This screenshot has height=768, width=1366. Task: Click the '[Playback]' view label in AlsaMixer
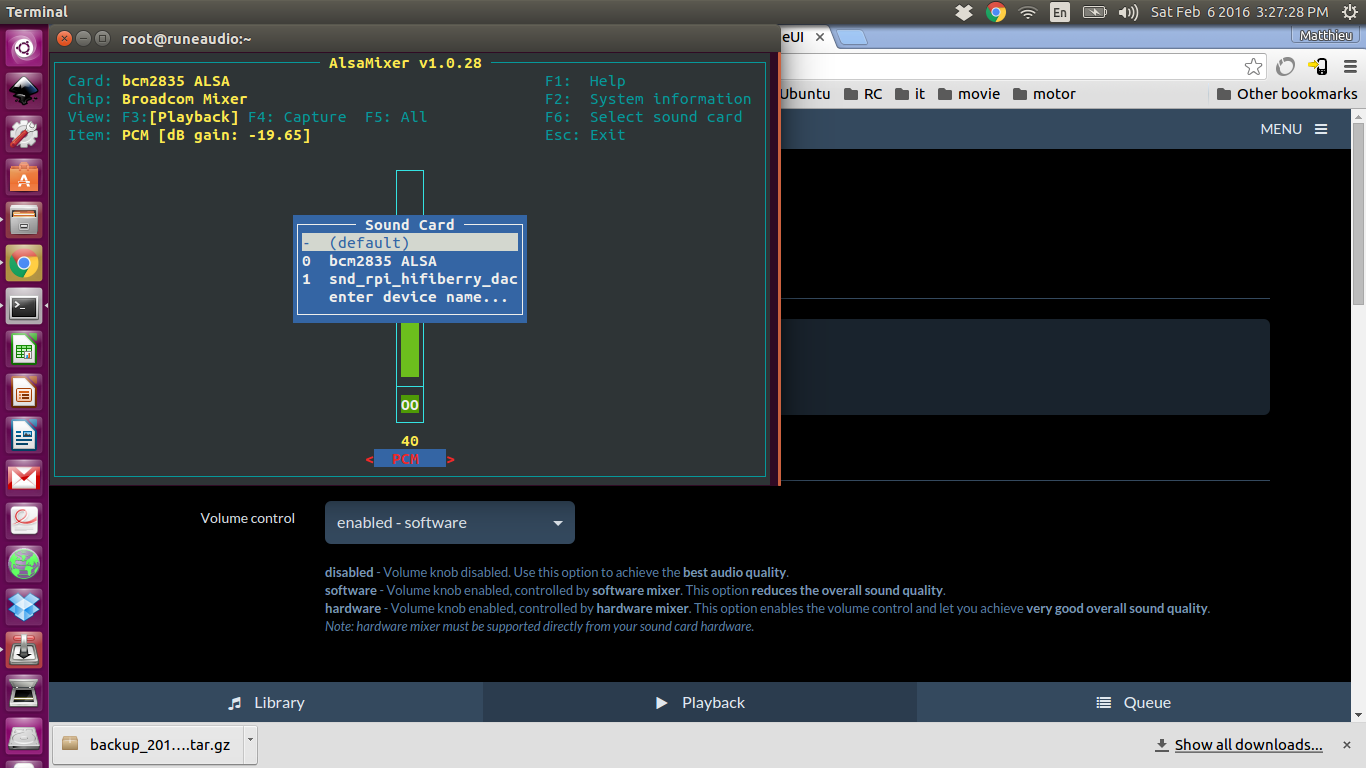click(194, 117)
